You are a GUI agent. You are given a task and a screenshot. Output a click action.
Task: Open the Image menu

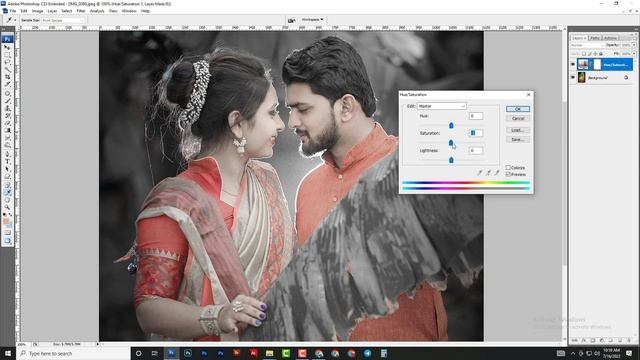pos(37,11)
